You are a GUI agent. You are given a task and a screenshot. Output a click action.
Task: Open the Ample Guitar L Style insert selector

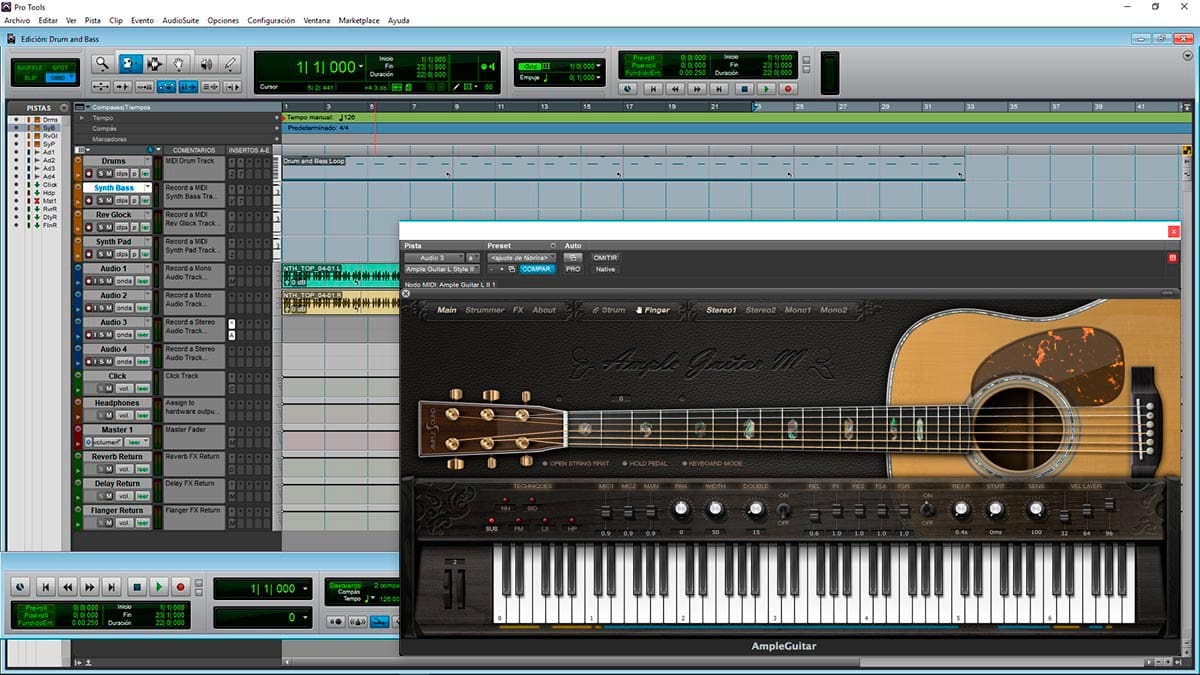[442, 269]
